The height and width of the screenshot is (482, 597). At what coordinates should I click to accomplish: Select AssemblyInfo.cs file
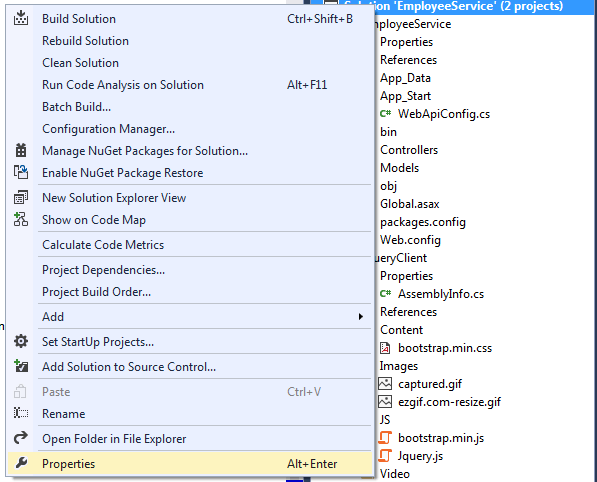pyautogui.click(x=441, y=294)
